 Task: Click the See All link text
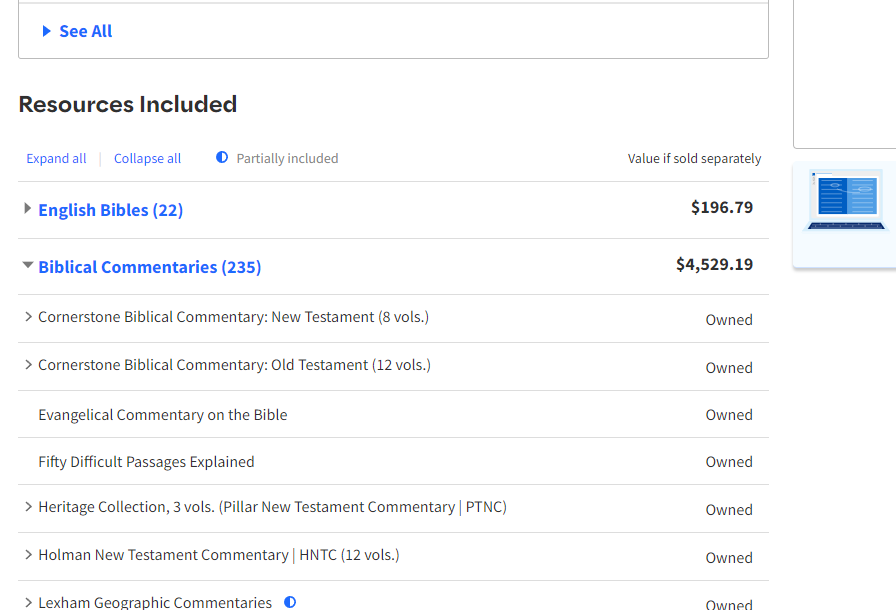[85, 31]
